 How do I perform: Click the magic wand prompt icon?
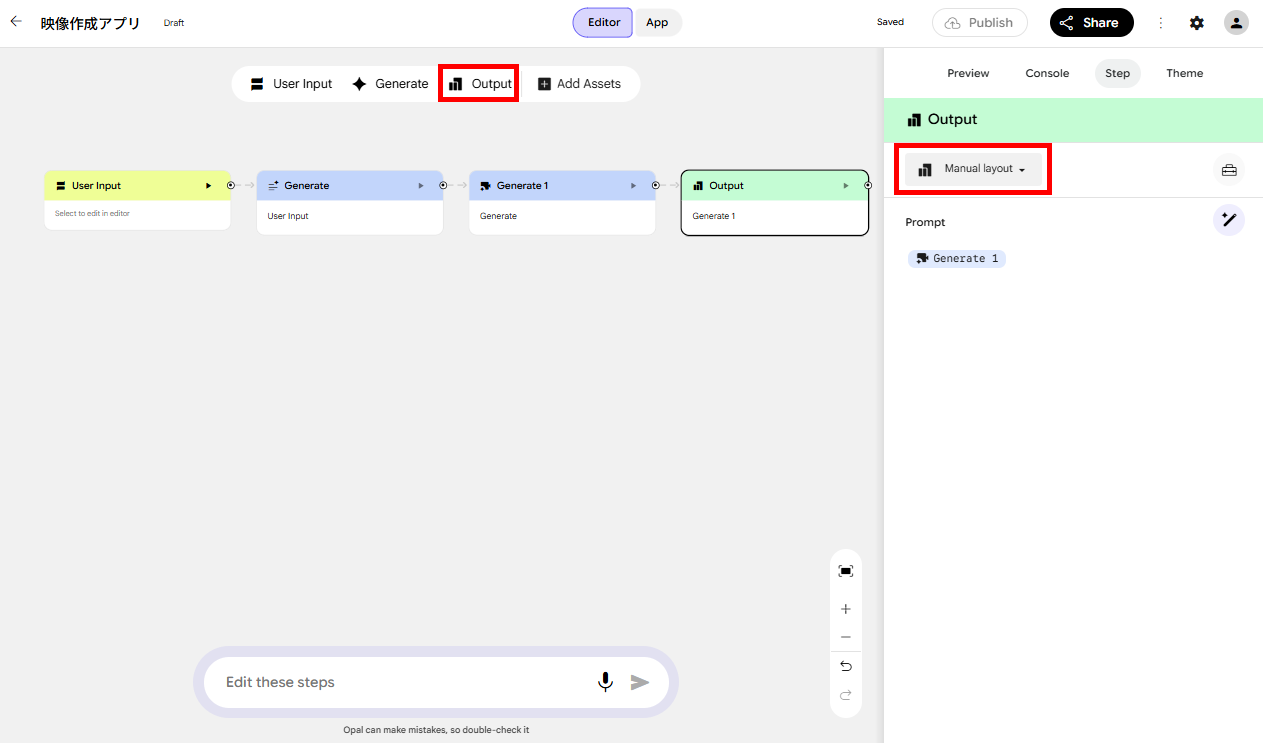click(x=1229, y=220)
